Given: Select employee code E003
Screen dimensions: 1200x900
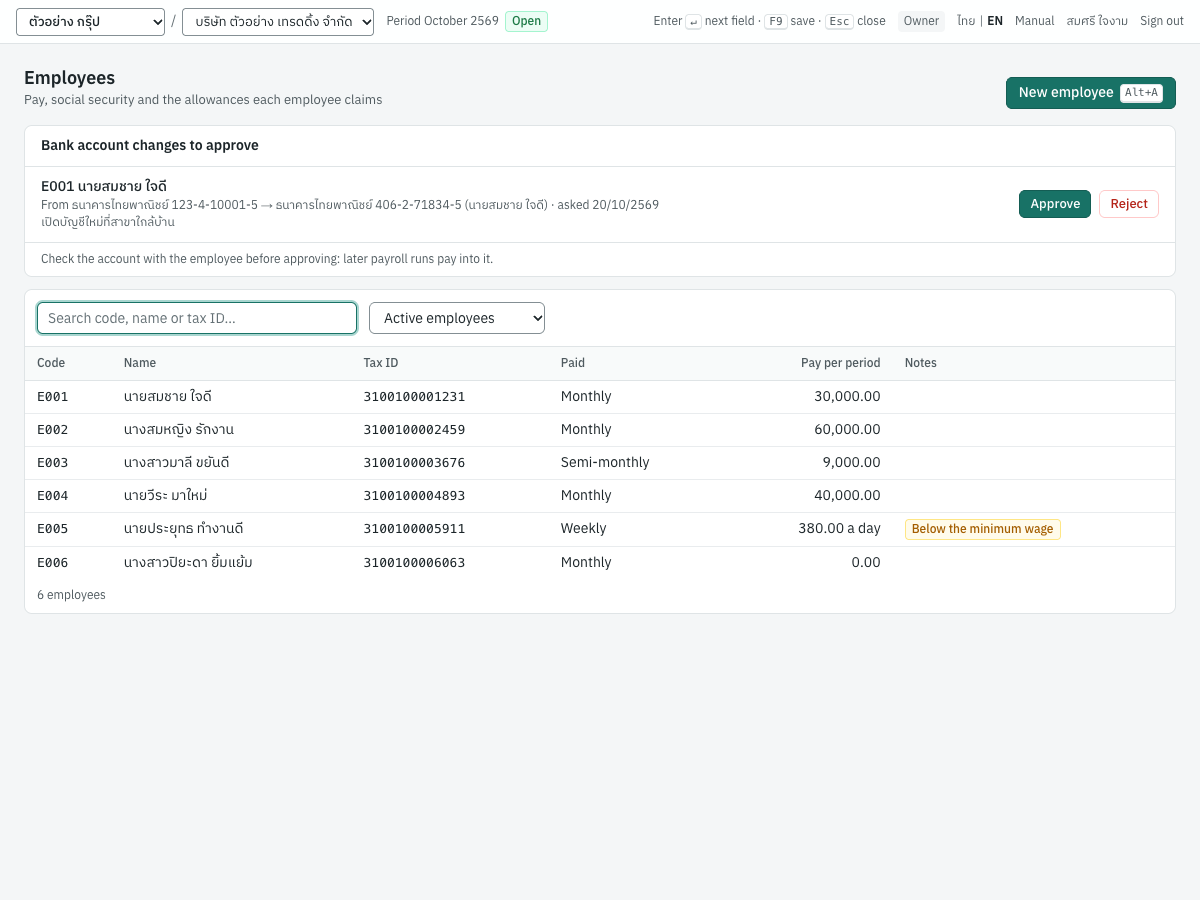Looking at the screenshot, I should click(x=53, y=463).
